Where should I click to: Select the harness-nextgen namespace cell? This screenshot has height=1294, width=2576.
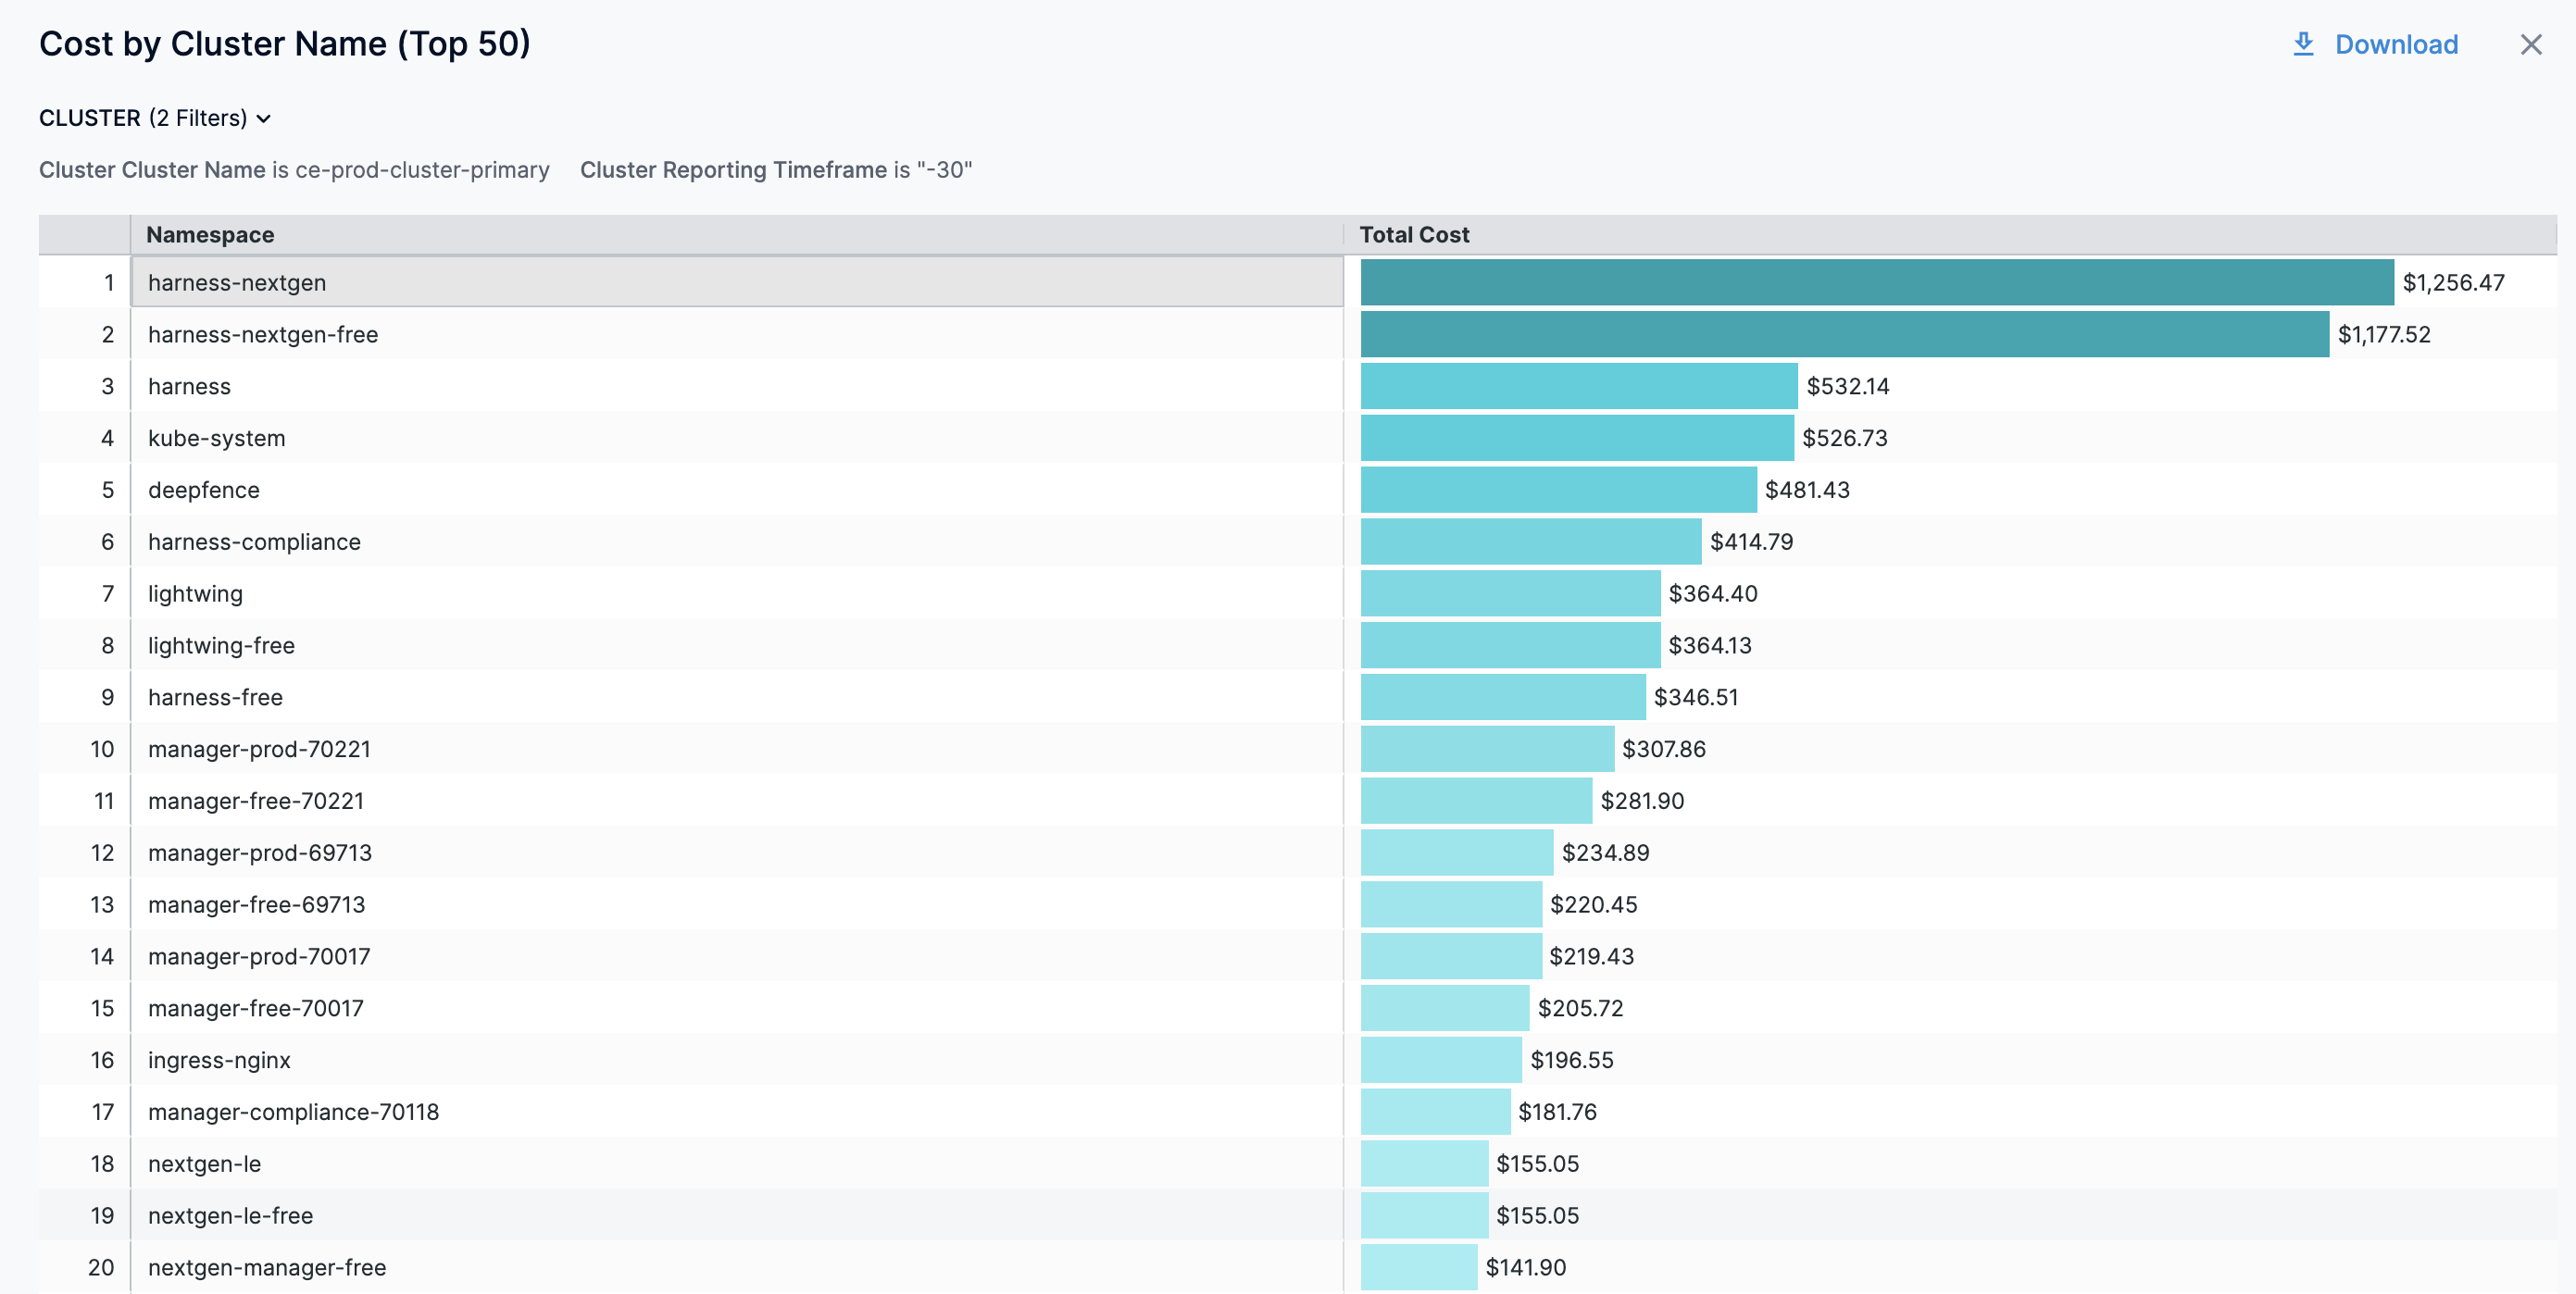click(237, 283)
